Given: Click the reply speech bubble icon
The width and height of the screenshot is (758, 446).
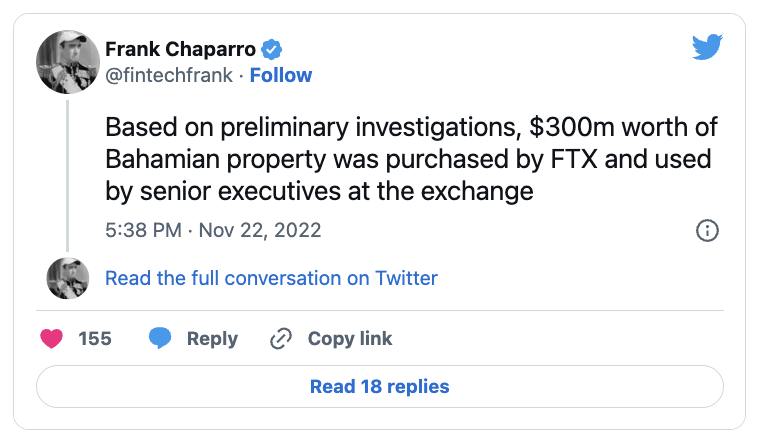Looking at the screenshot, I should [x=160, y=339].
